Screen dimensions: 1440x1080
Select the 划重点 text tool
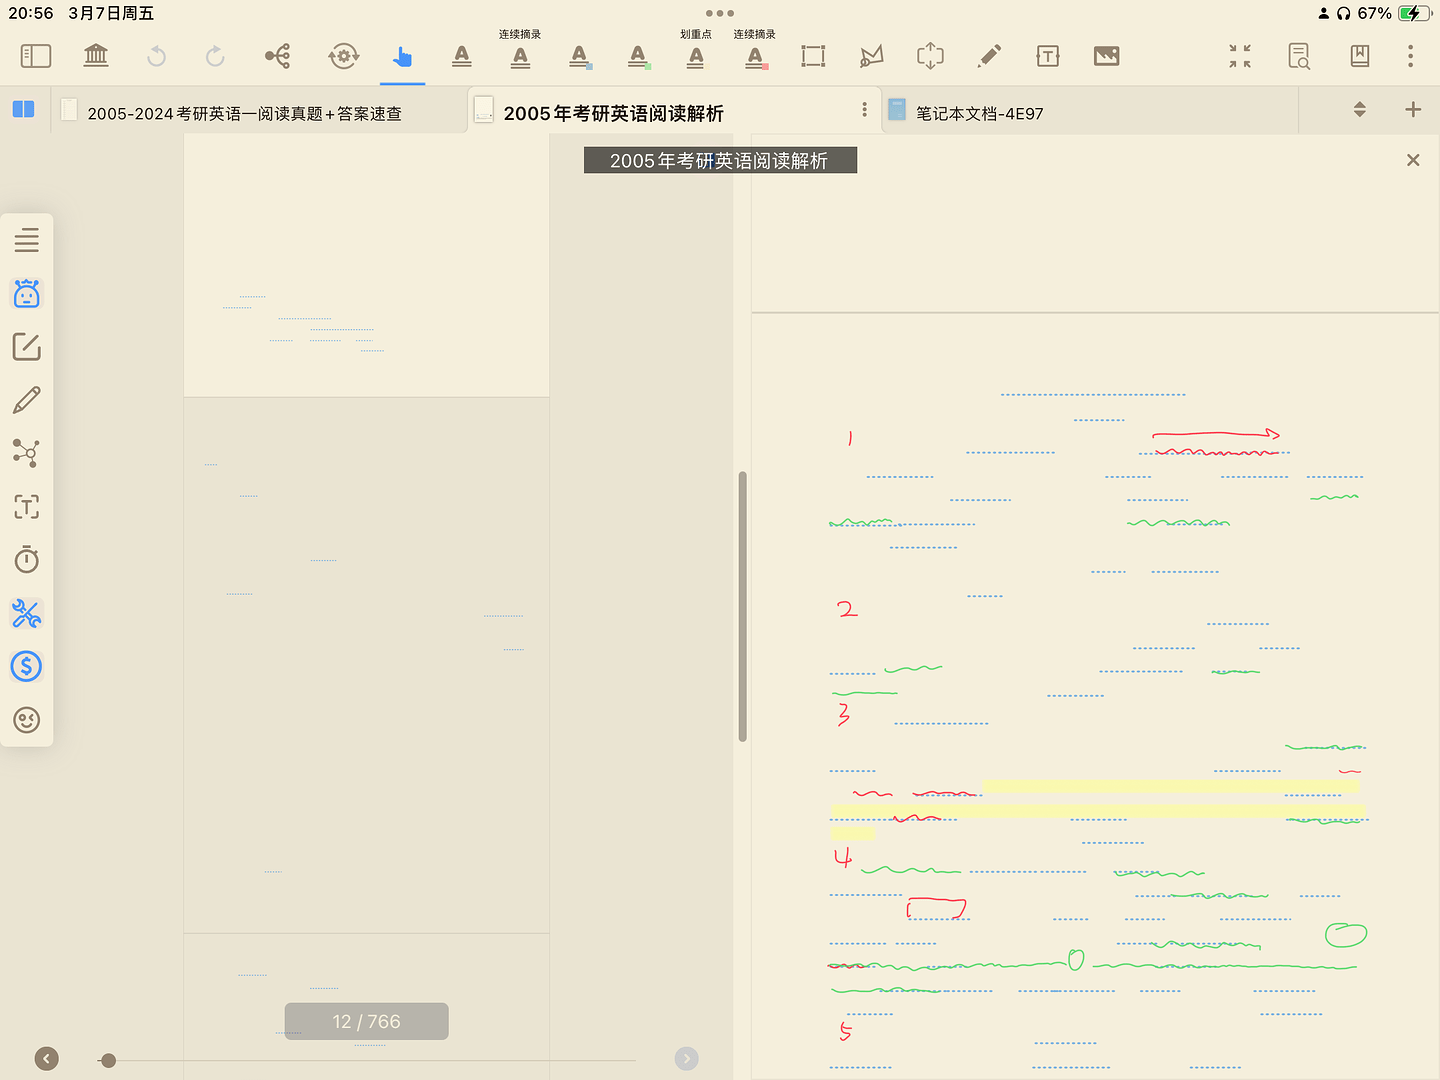tap(696, 57)
